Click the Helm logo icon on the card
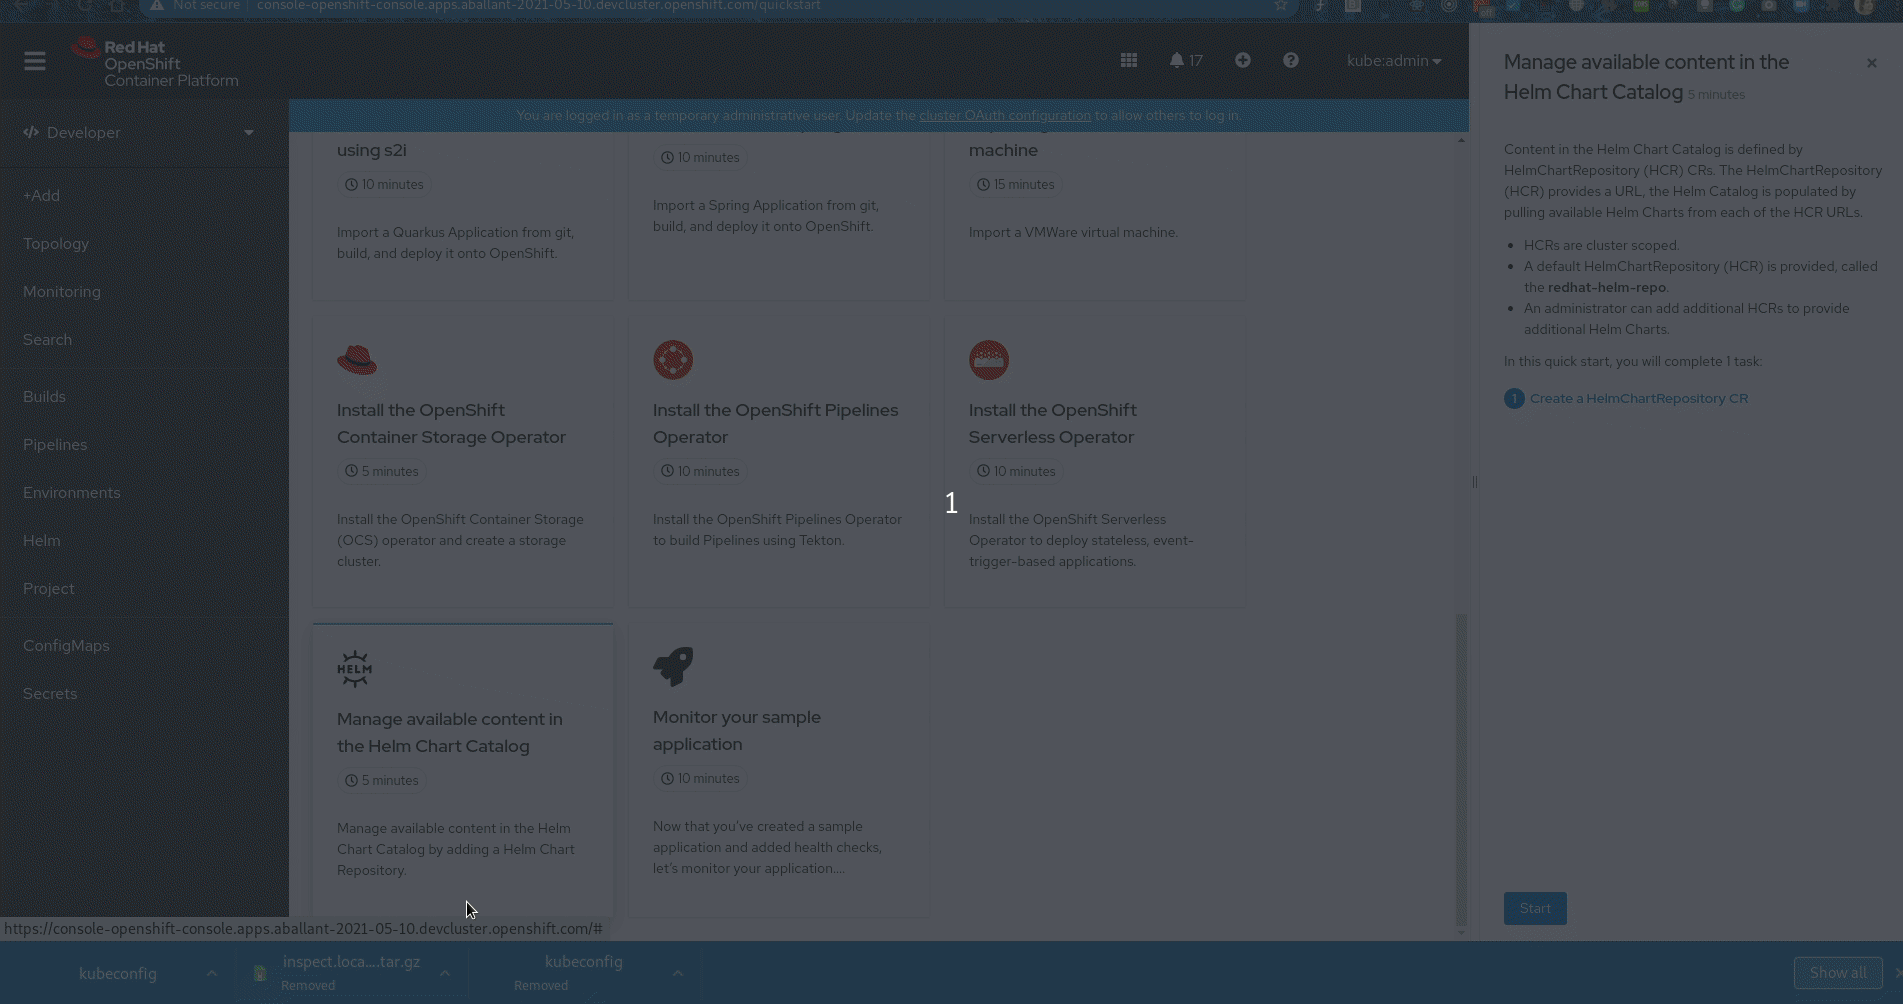The width and height of the screenshot is (1903, 1004). click(x=355, y=669)
